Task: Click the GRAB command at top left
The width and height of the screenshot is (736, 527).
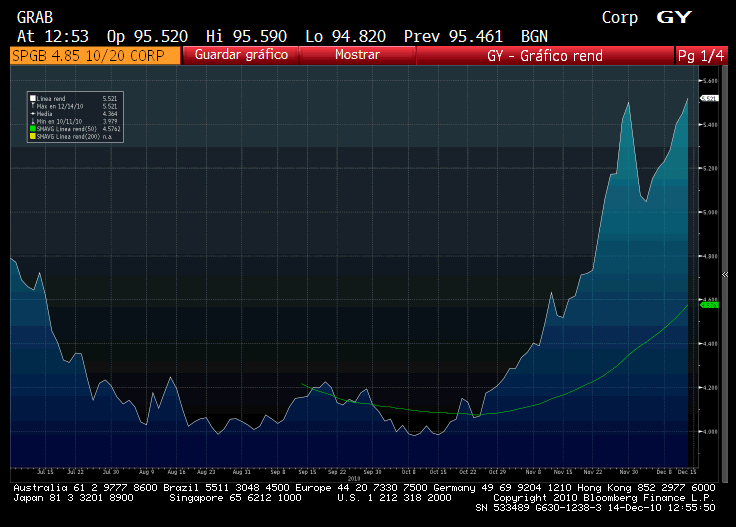Action: (35, 17)
